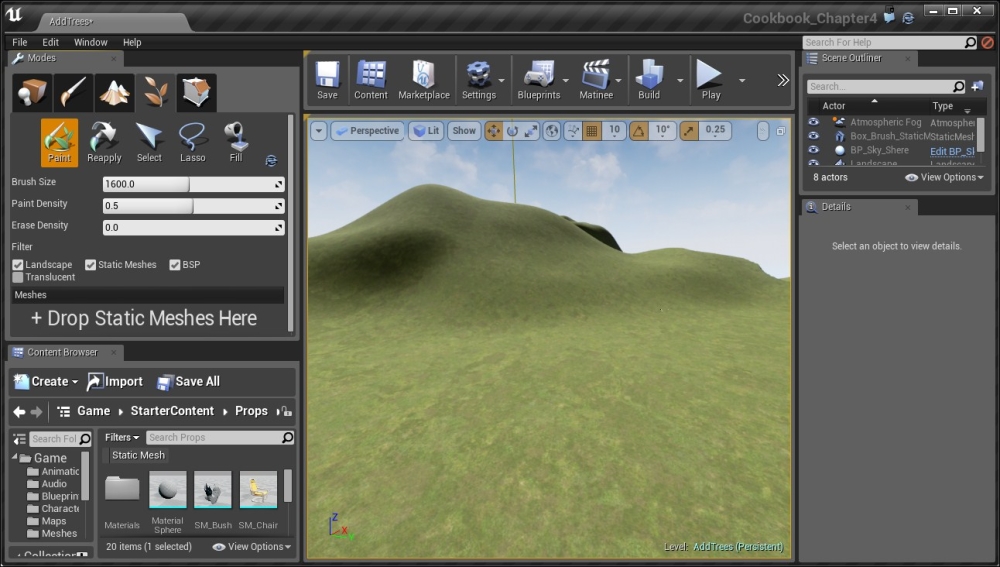The image size is (1000, 567).
Task: Adjust the Brush Size slider
Action: pyautogui.click(x=193, y=184)
